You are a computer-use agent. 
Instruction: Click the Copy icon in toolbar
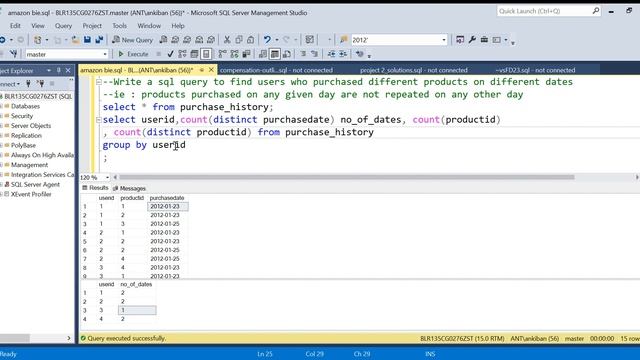(239, 40)
